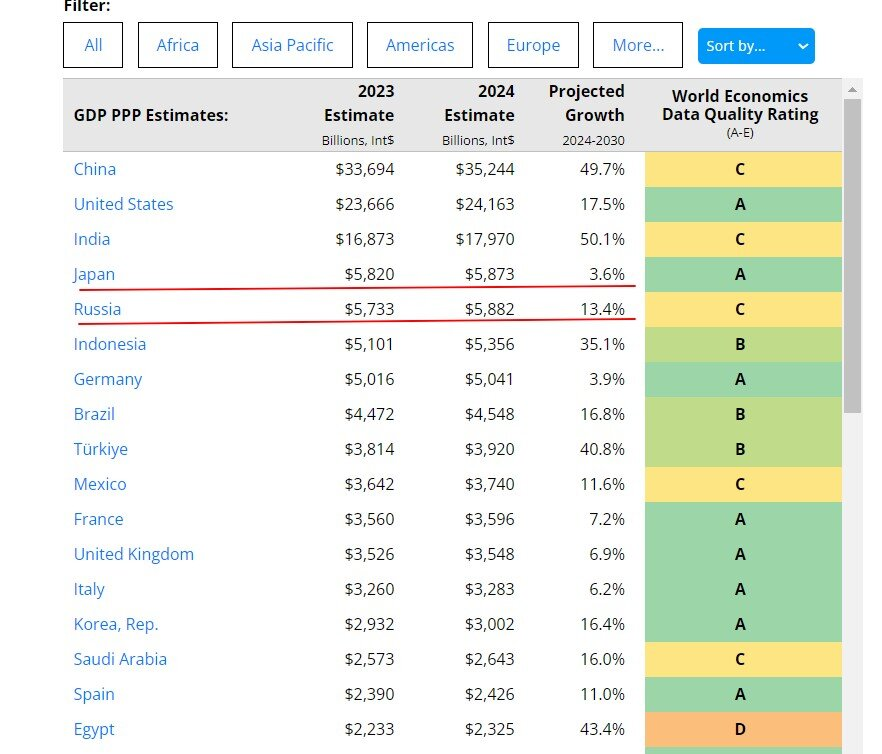Viewport: 882px width, 754px height.
Task: Select Türkiye's projected growth 40.8%
Action: (x=602, y=449)
